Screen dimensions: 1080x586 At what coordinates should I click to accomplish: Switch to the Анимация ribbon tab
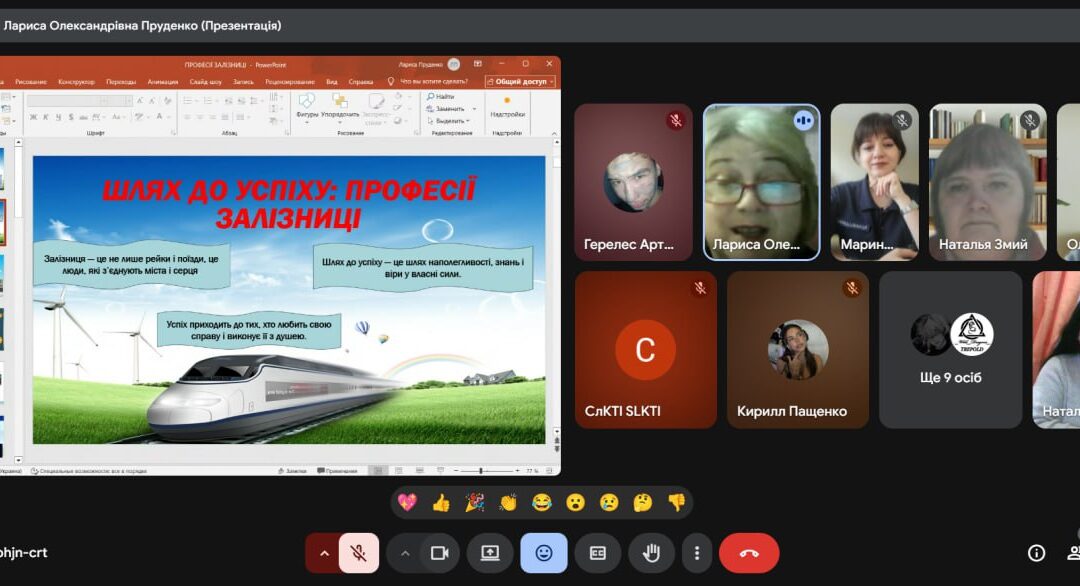[x=162, y=82]
